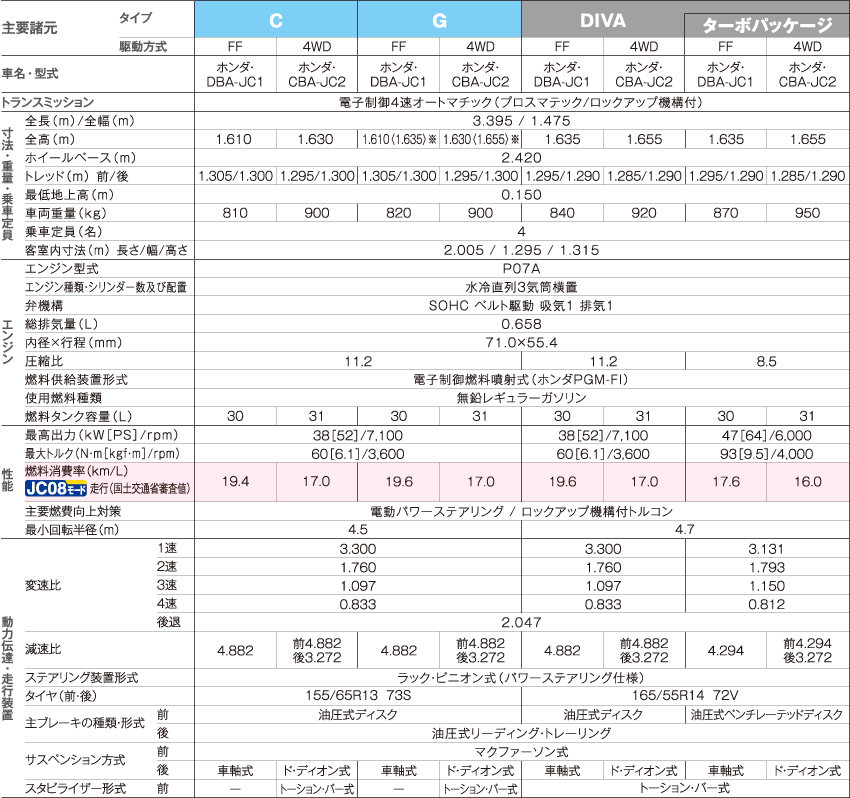
Task: Click the 155/65R13 73S tire size
Action: [x=357, y=696]
